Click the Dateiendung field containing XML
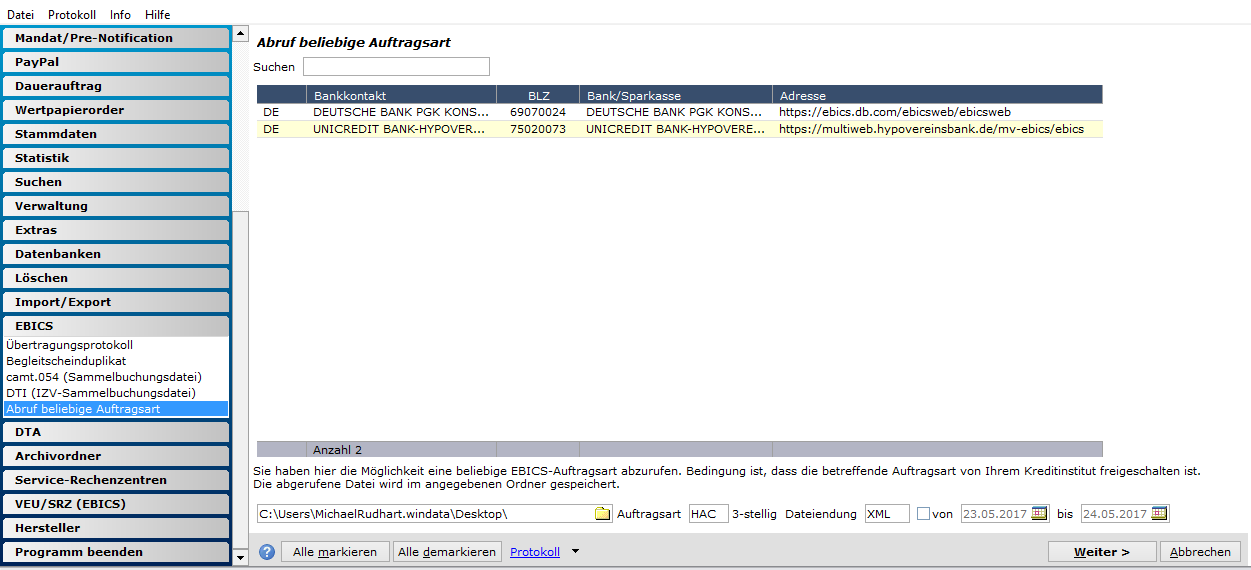The image size is (1251, 570). pos(887,514)
